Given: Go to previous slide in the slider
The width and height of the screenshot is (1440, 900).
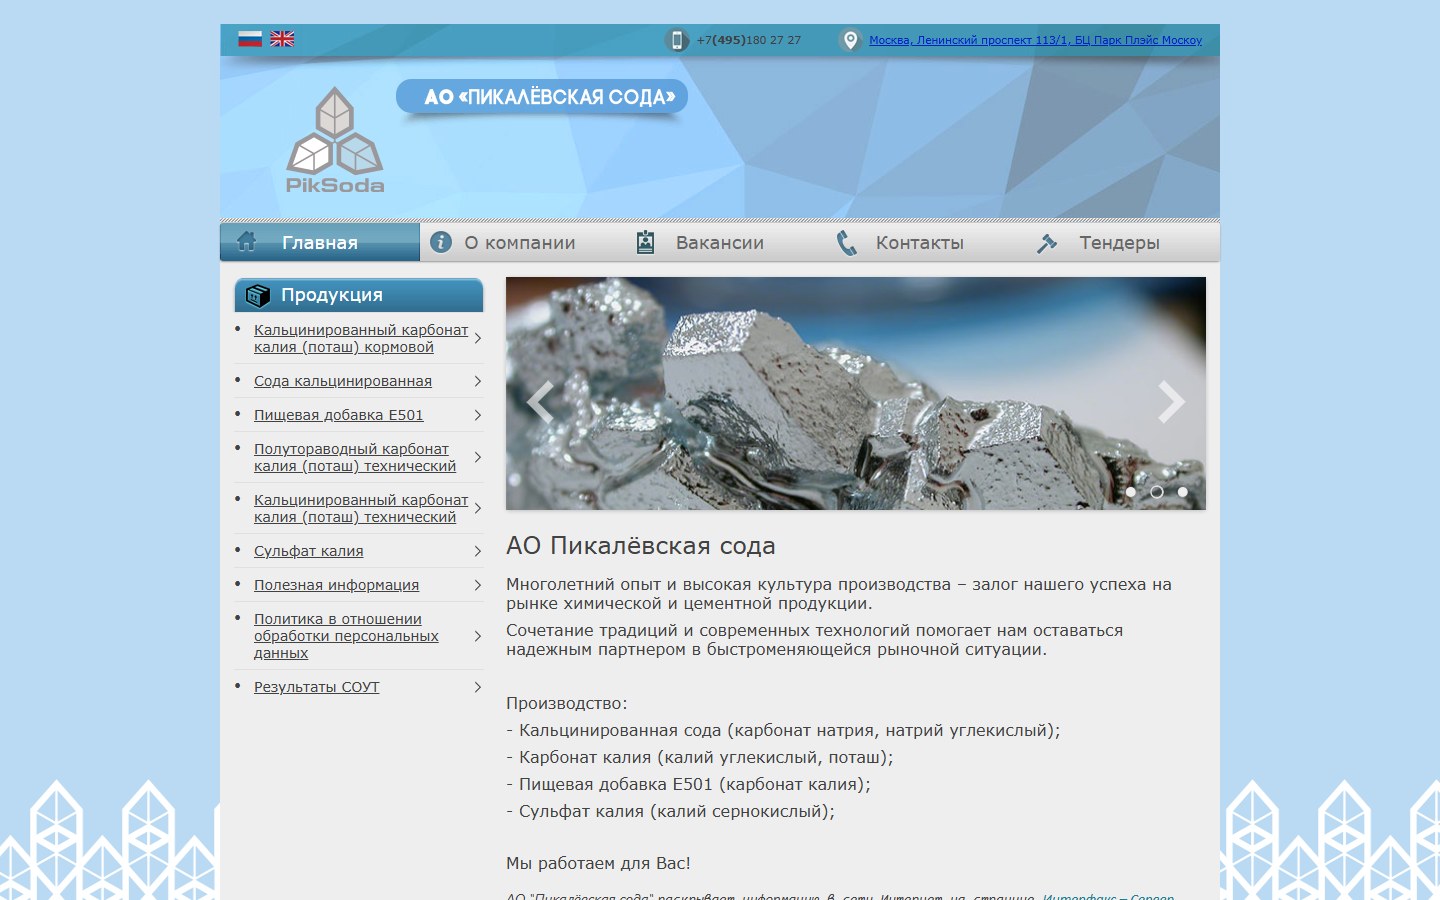Looking at the screenshot, I should pos(540,402).
